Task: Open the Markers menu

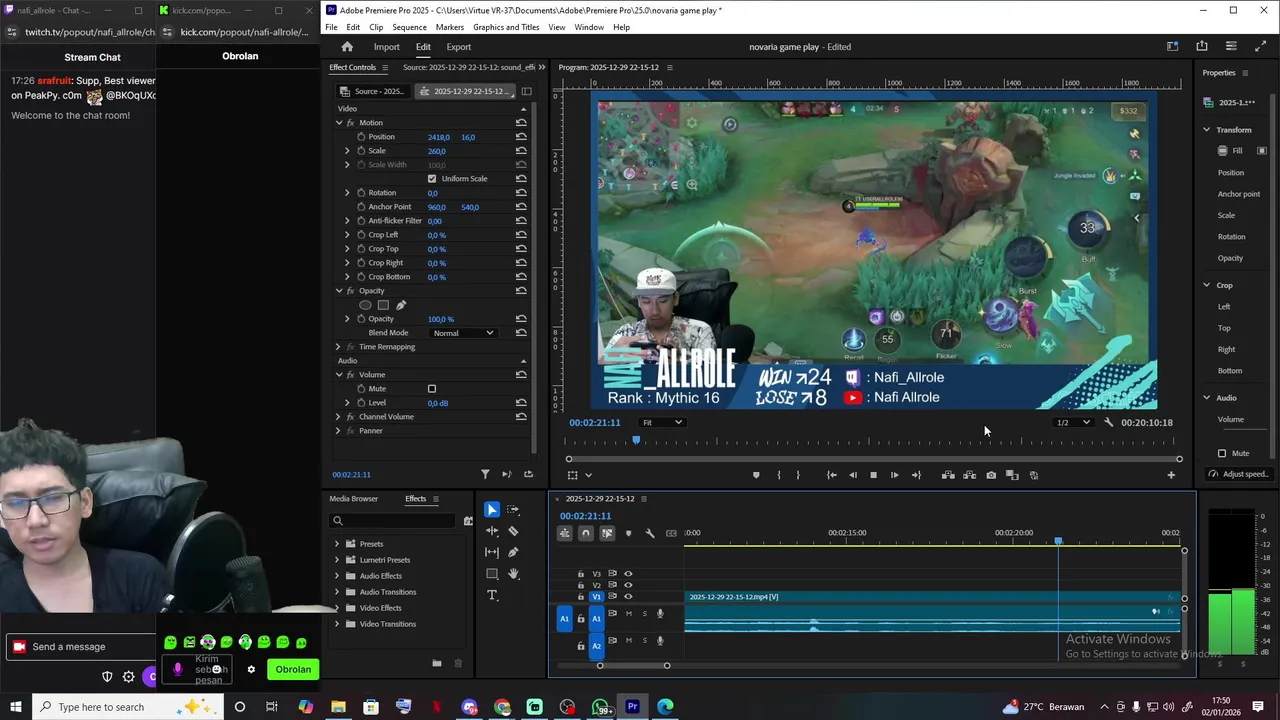Action: [449, 27]
